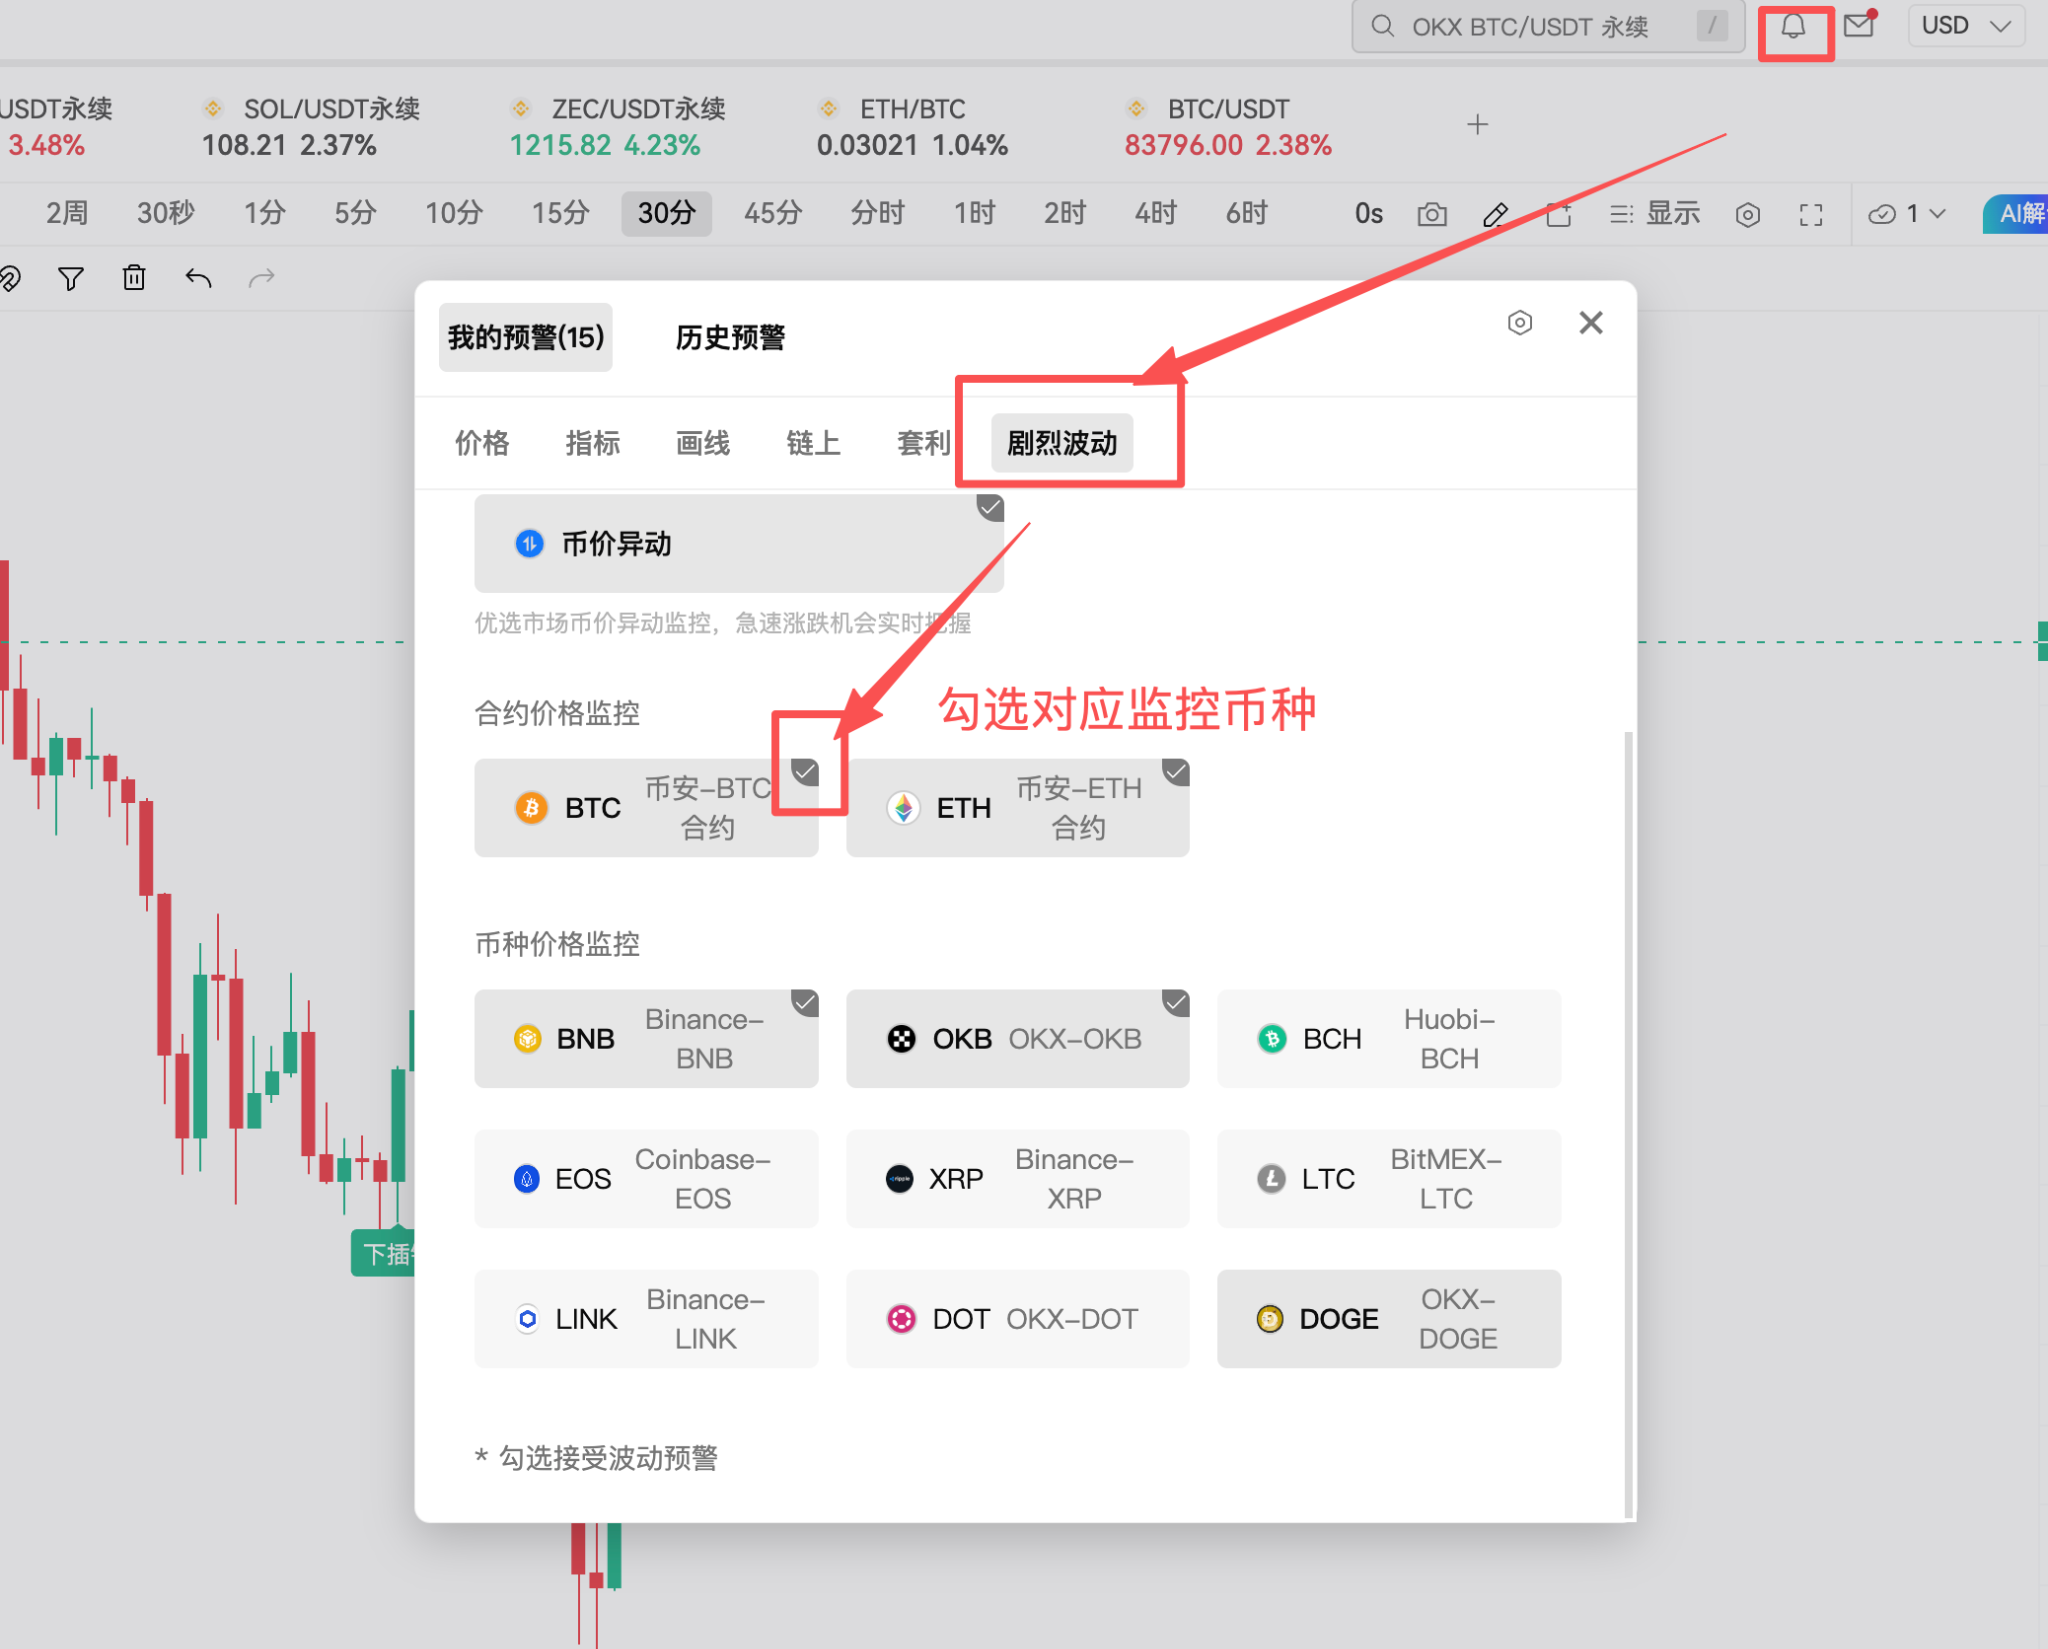Click the OKX BTC/USDT search field
The width and height of the screenshot is (2048, 1649).
pos(1548,26)
